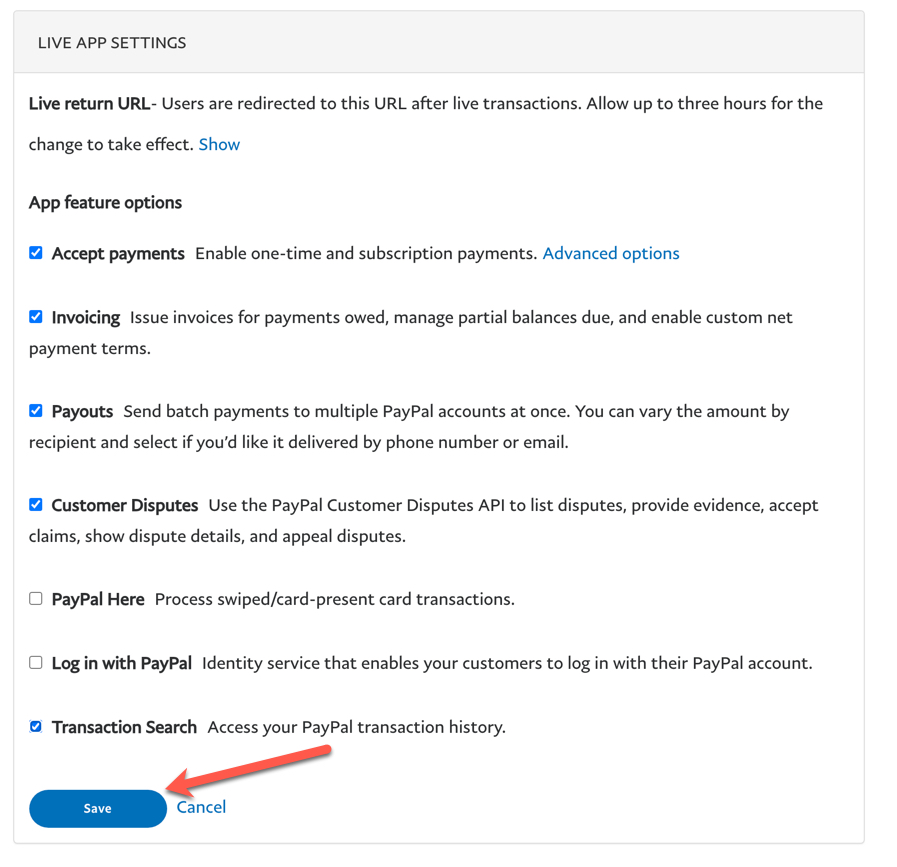The image size is (897, 867).
Task: Show the Live return URL
Action: pyautogui.click(x=219, y=144)
